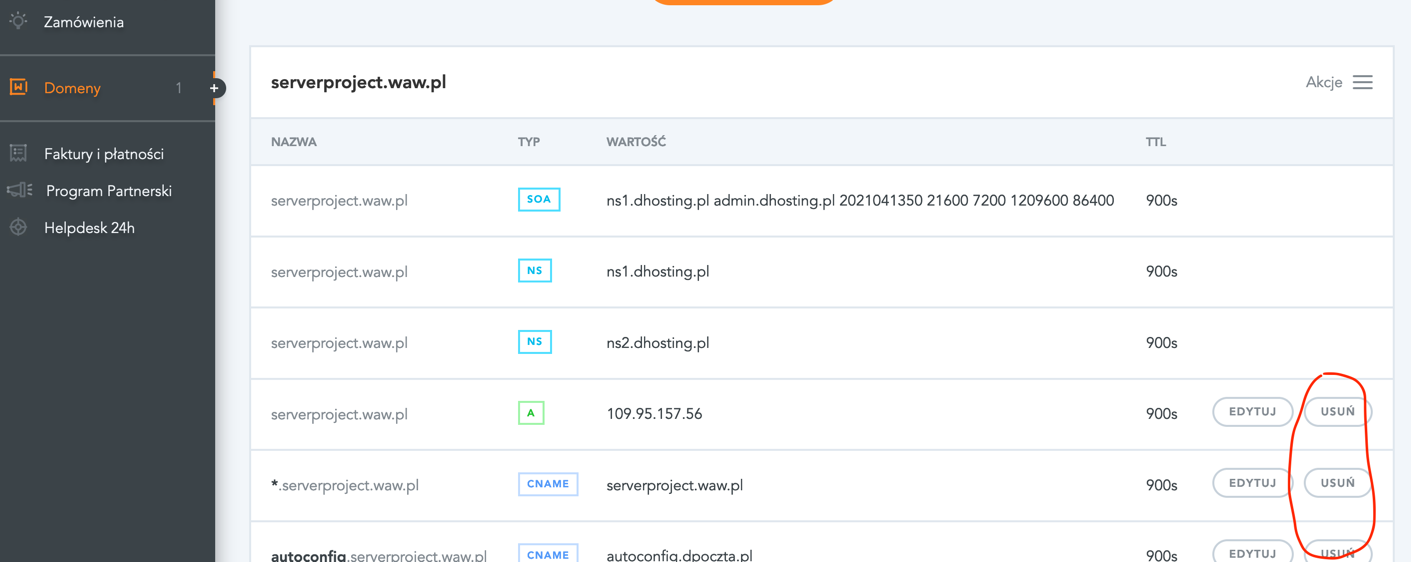Delete the A record with USUŃ
This screenshot has width=1411, height=562.
coord(1337,412)
